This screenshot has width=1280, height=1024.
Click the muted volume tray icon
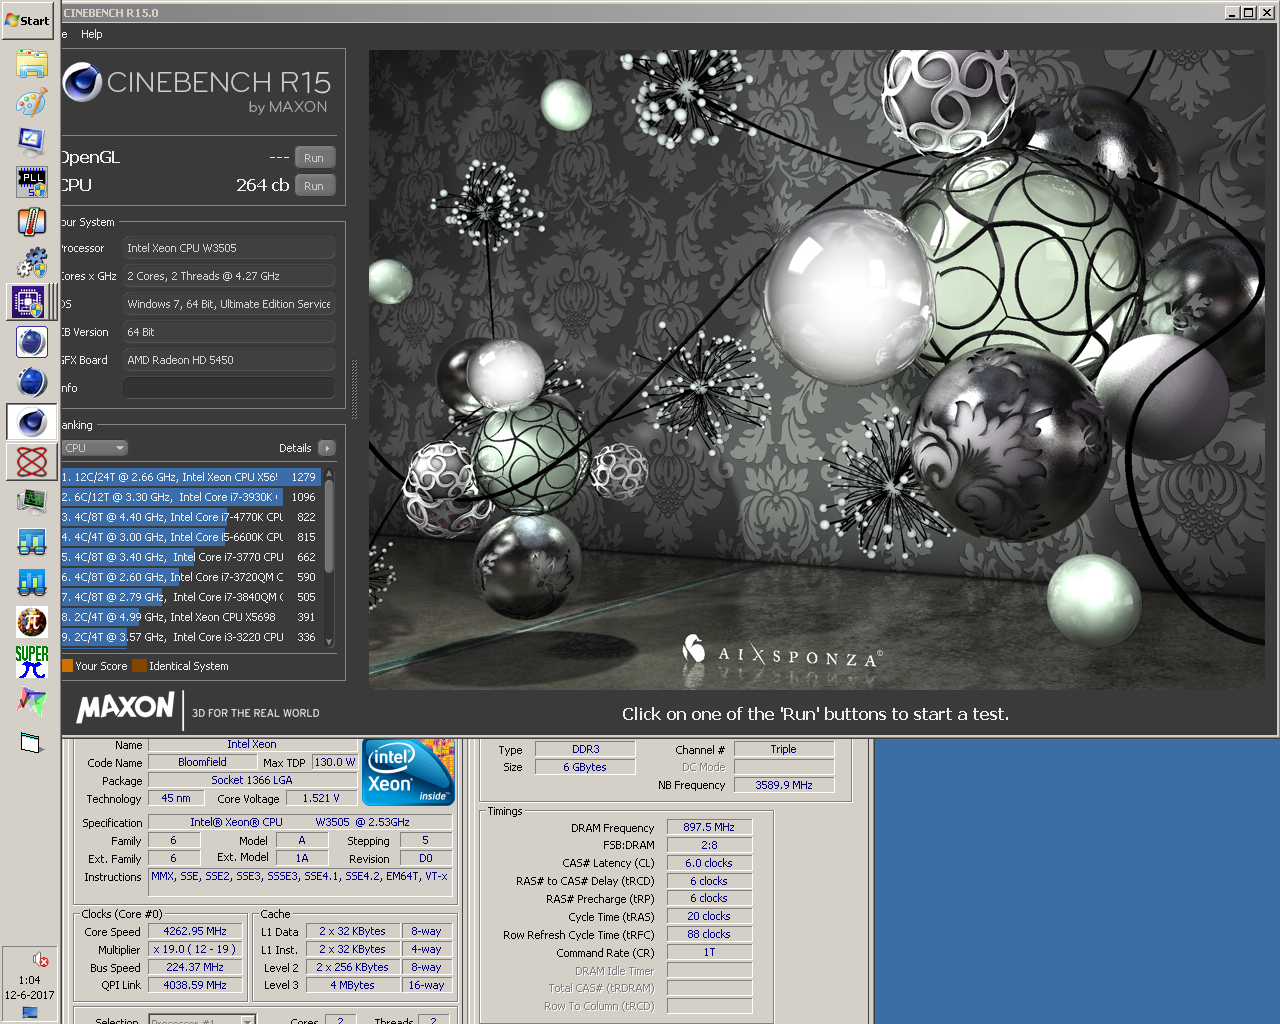(x=40, y=959)
